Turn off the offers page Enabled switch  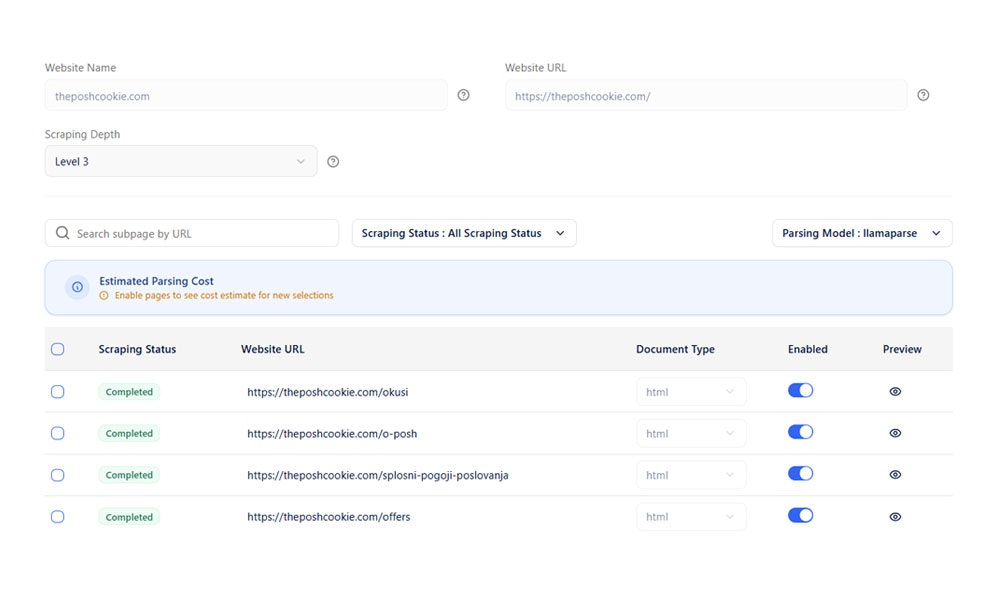(800, 516)
